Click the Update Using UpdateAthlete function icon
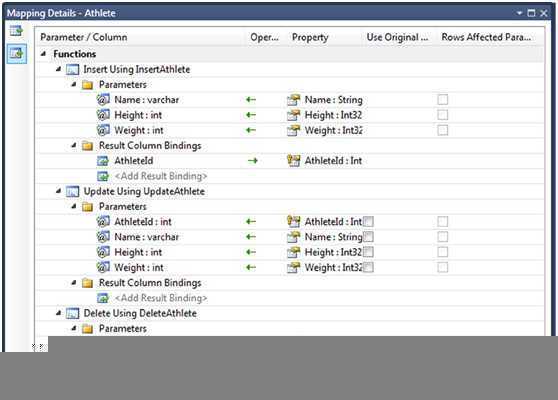Viewport: 558px width, 400px height. [73, 191]
